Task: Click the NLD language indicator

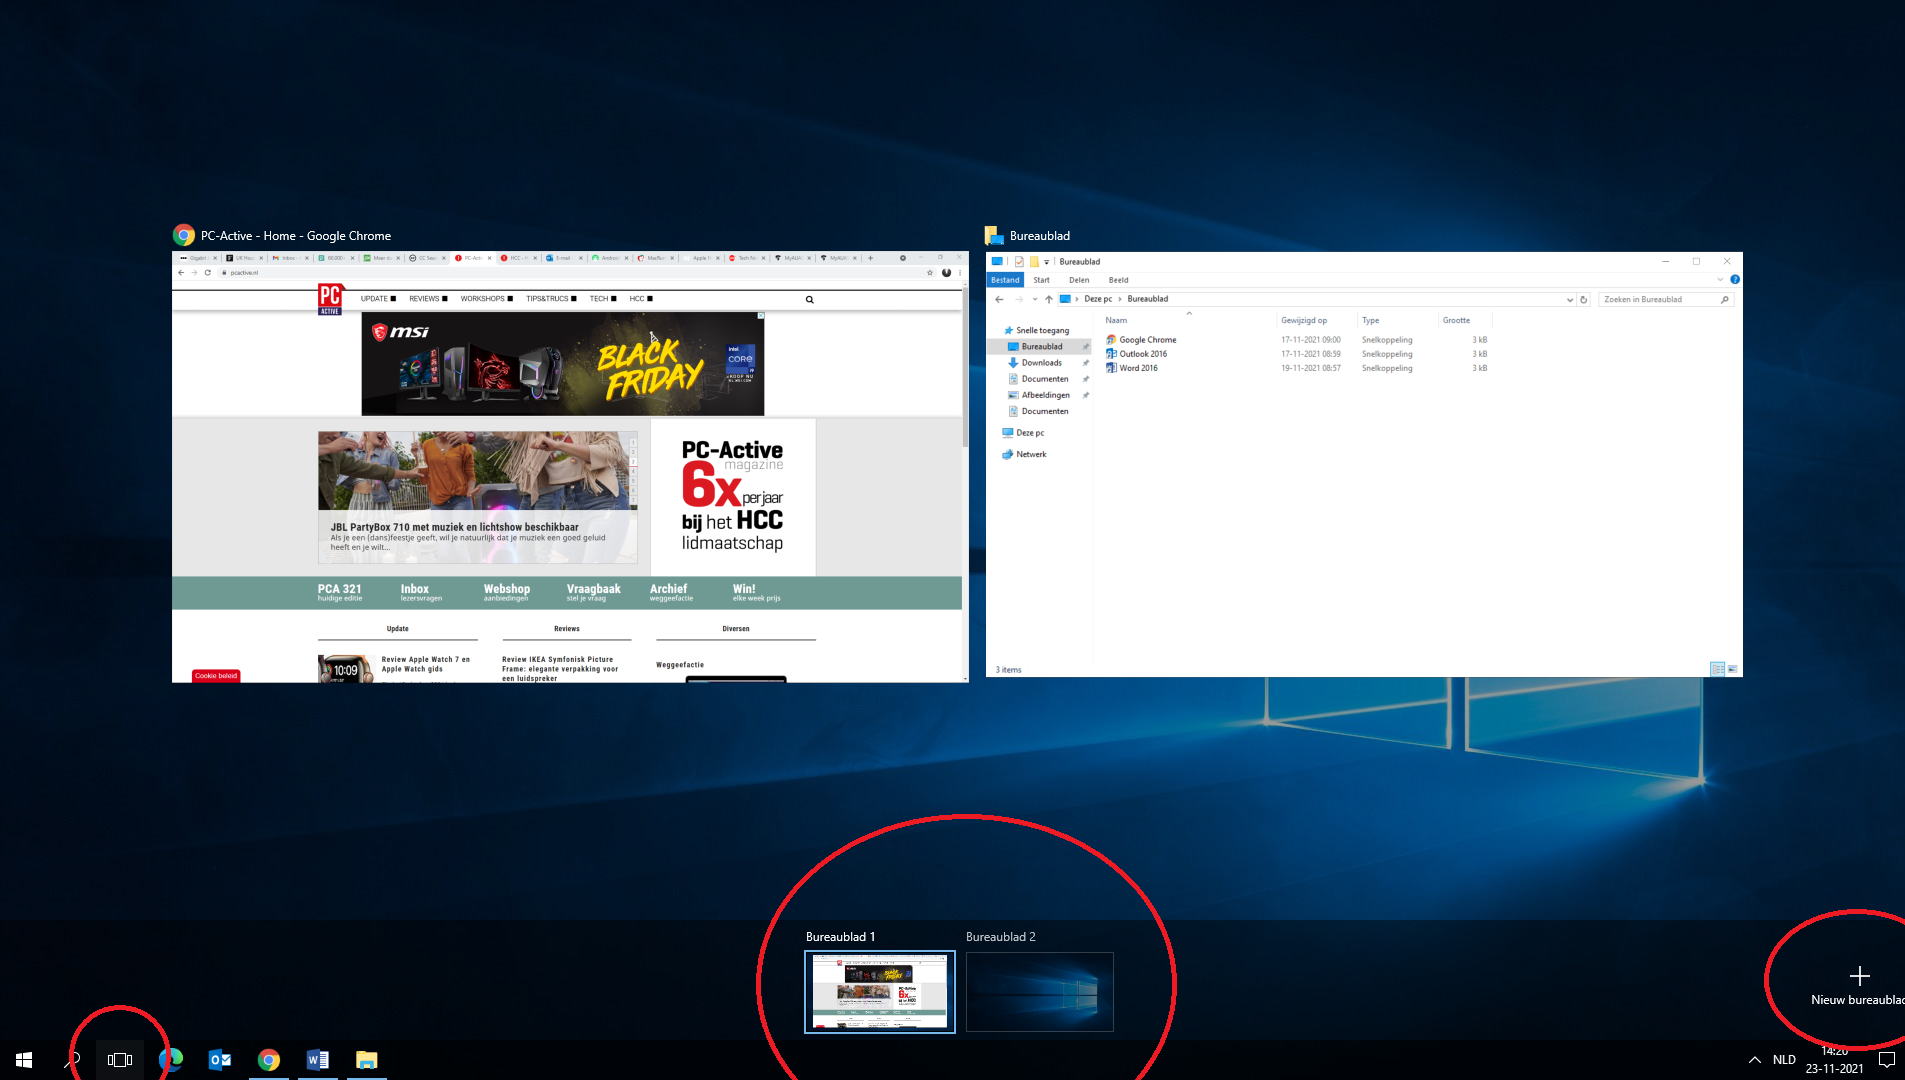Action: 1784,1060
